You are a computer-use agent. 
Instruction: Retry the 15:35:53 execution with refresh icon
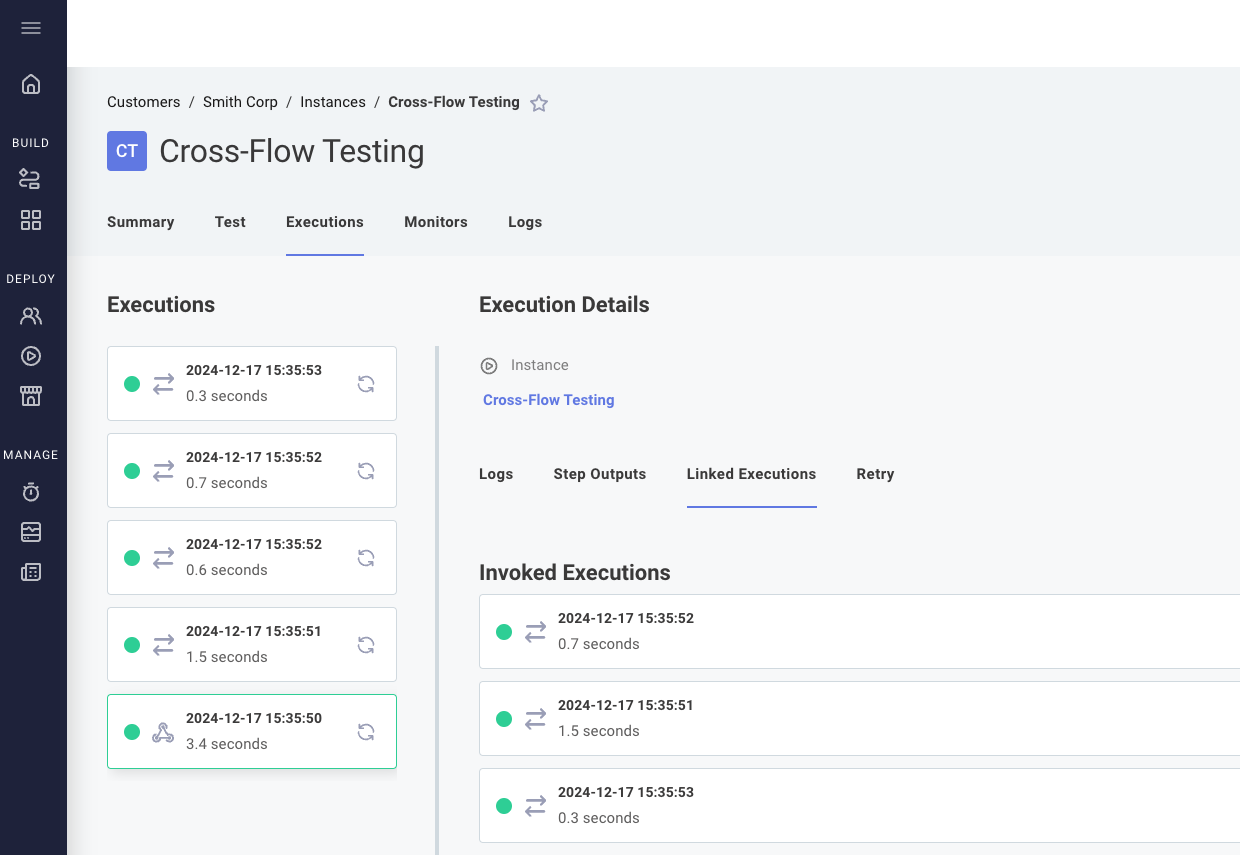point(366,384)
